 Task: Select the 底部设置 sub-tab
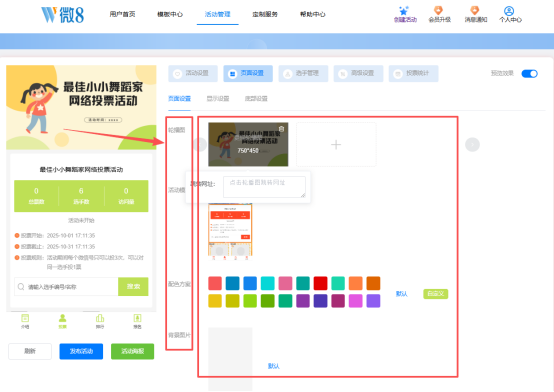pyautogui.click(x=256, y=99)
